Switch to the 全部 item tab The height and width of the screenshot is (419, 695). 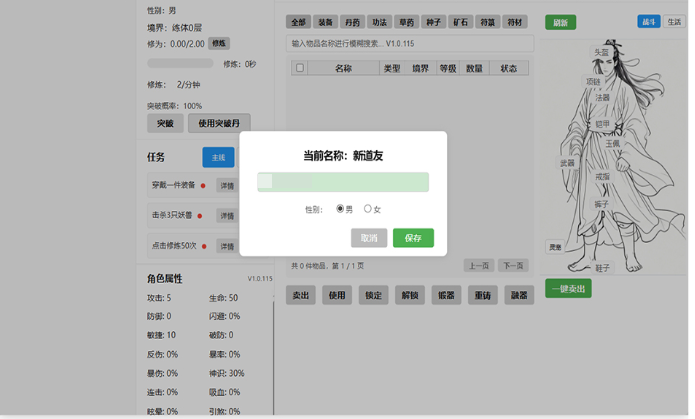click(x=298, y=22)
